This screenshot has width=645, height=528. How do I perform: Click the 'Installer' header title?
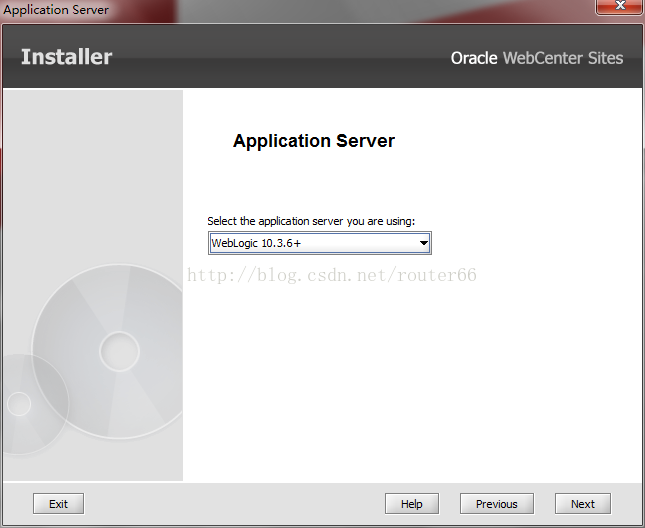tap(66, 57)
